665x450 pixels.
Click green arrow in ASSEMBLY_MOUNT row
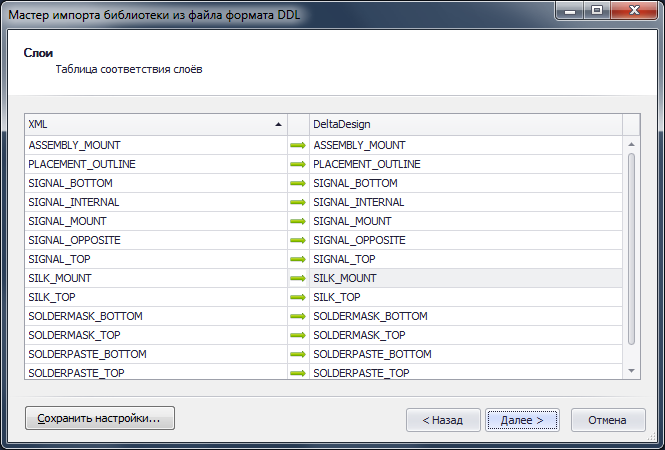pyautogui.click(x=298, y=145)
